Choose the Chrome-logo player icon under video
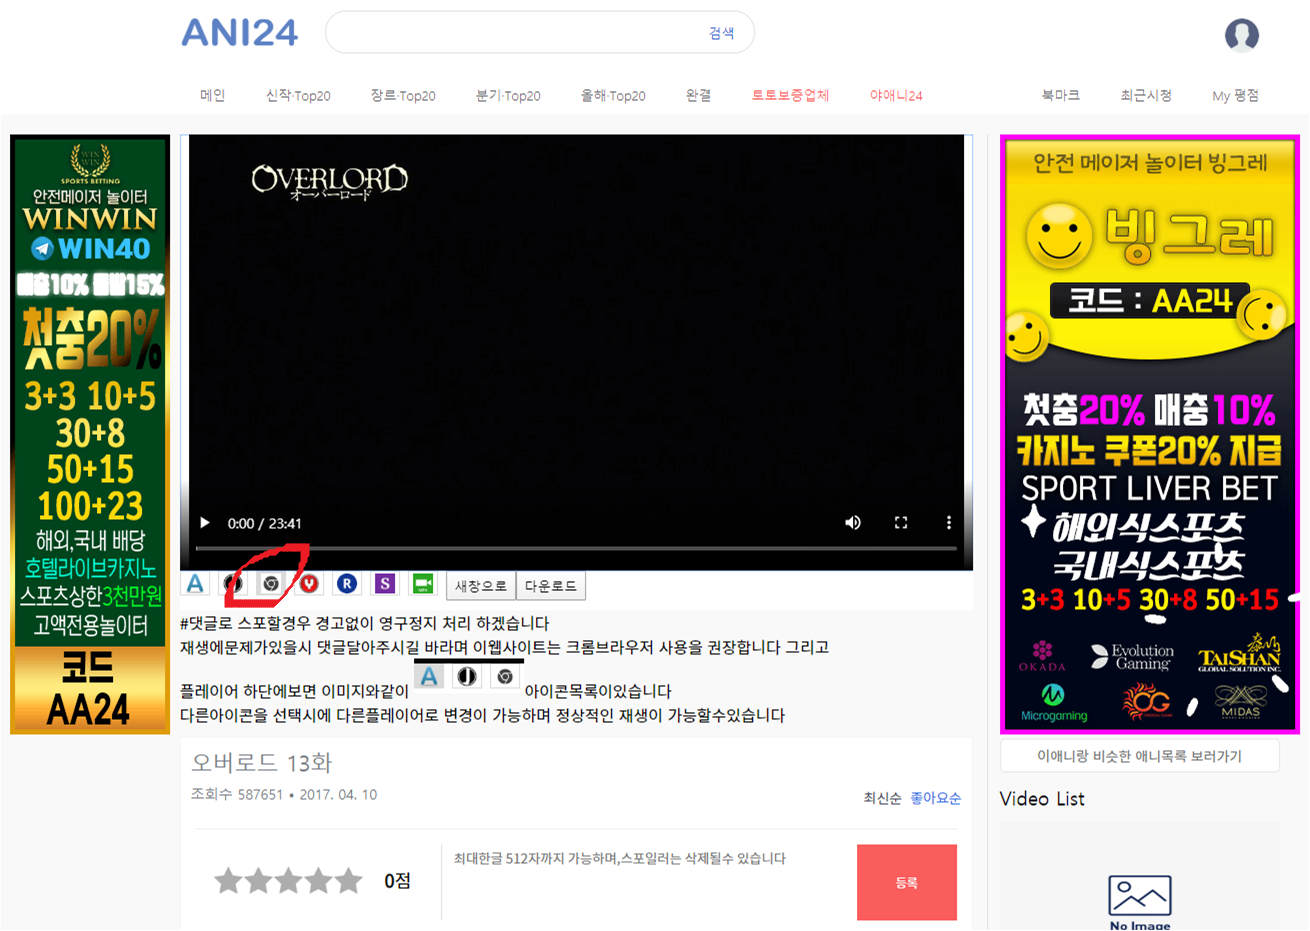 (271, 583)
